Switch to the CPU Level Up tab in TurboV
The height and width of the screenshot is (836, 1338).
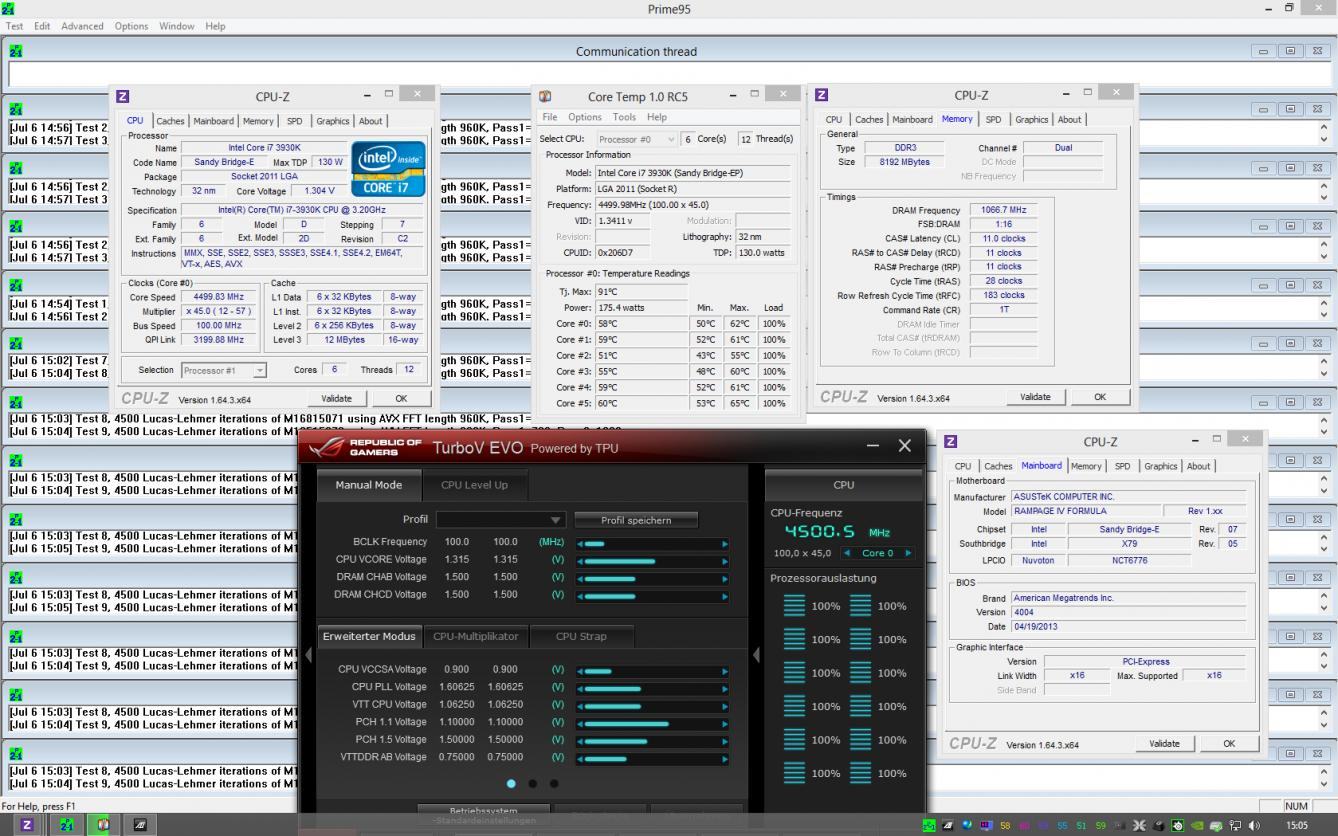tap(474, 485)
